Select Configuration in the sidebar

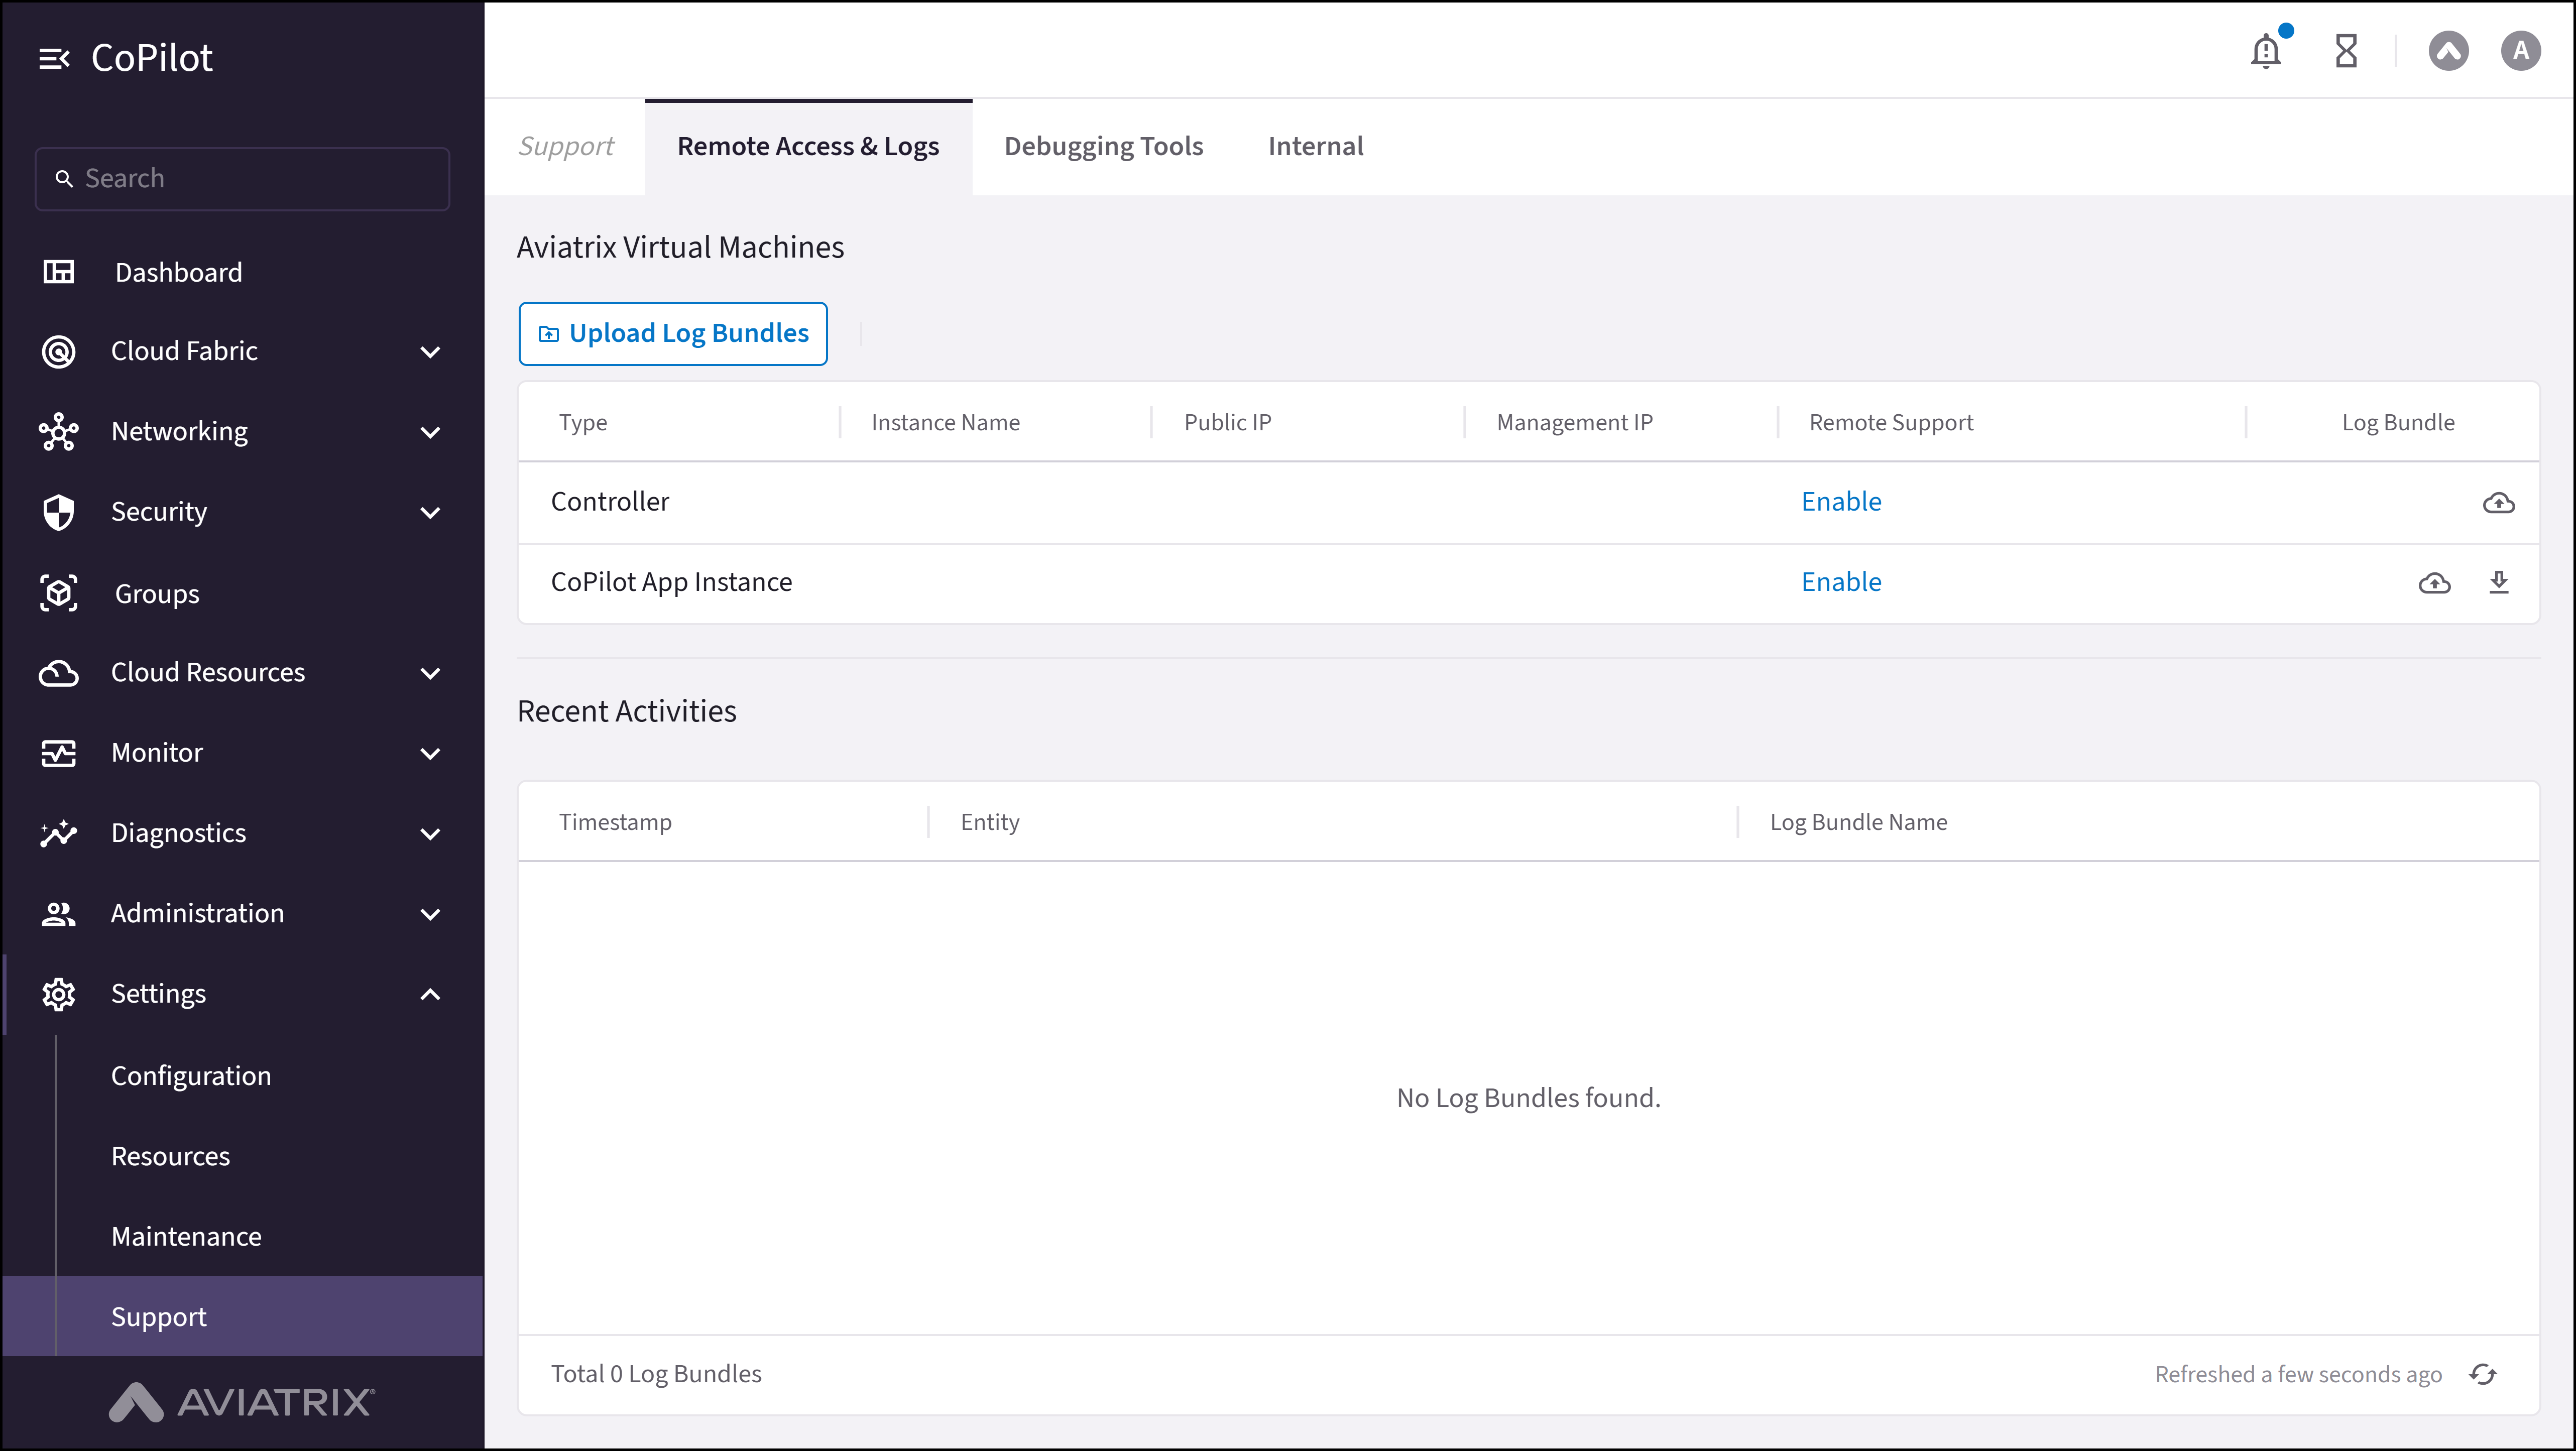point(191,1075)
